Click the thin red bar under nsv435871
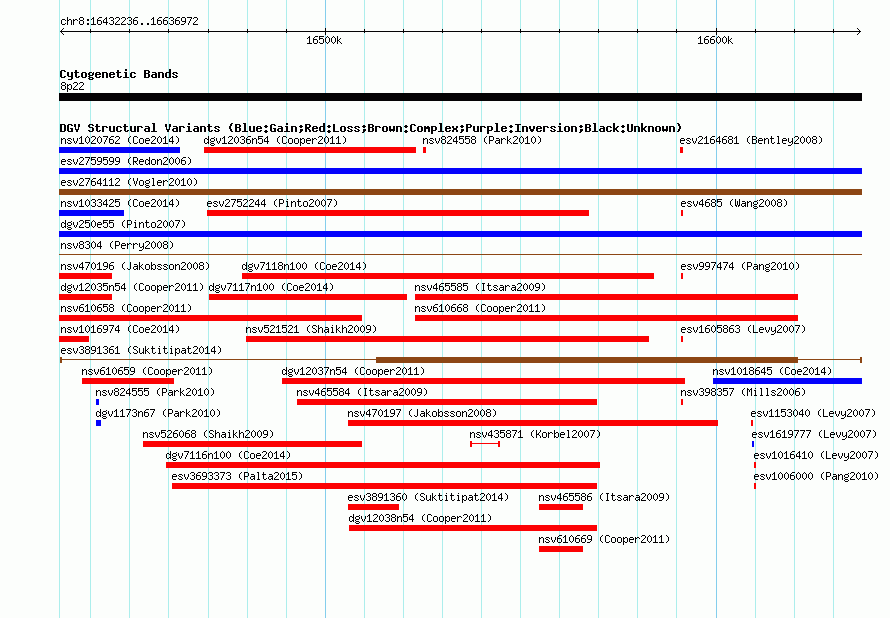The height and width of the screenshot is (618, 890). tap(485, 444)
